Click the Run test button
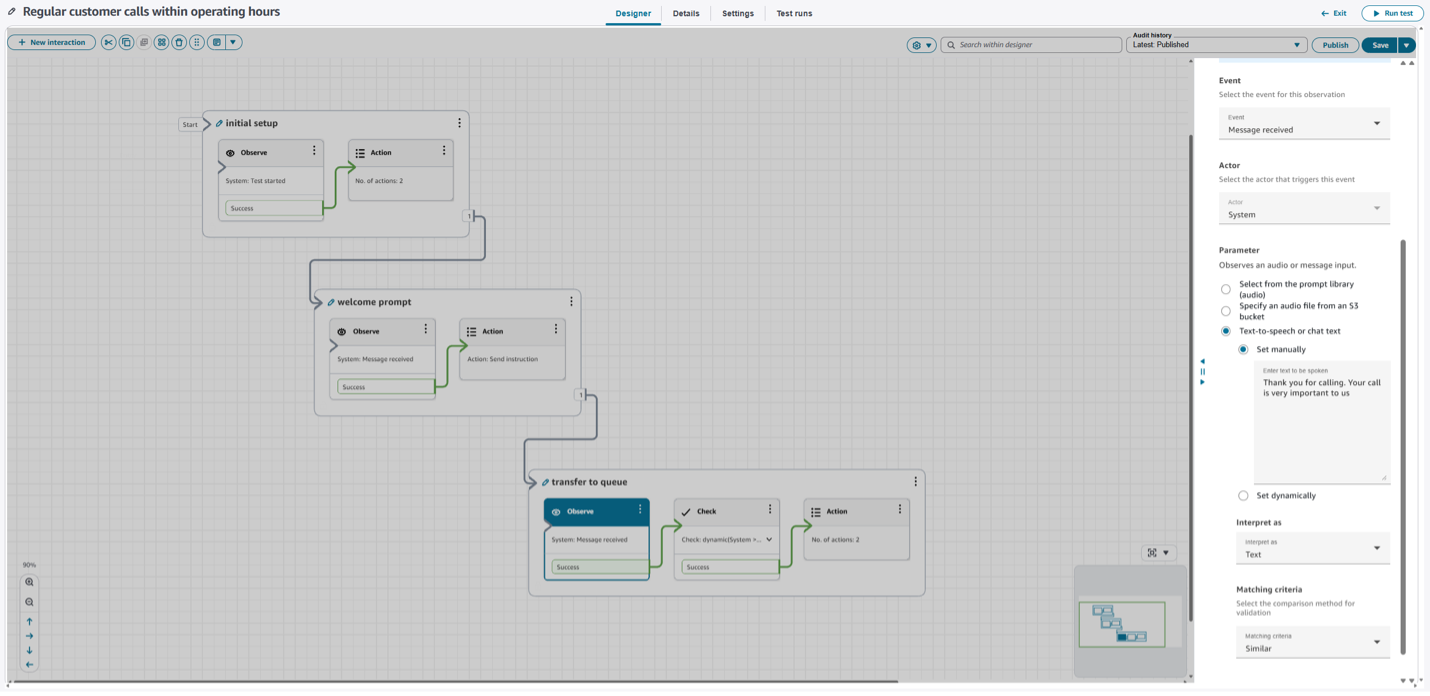The width and height of the screenshot is (1430, 696). tap(1392, 14)
